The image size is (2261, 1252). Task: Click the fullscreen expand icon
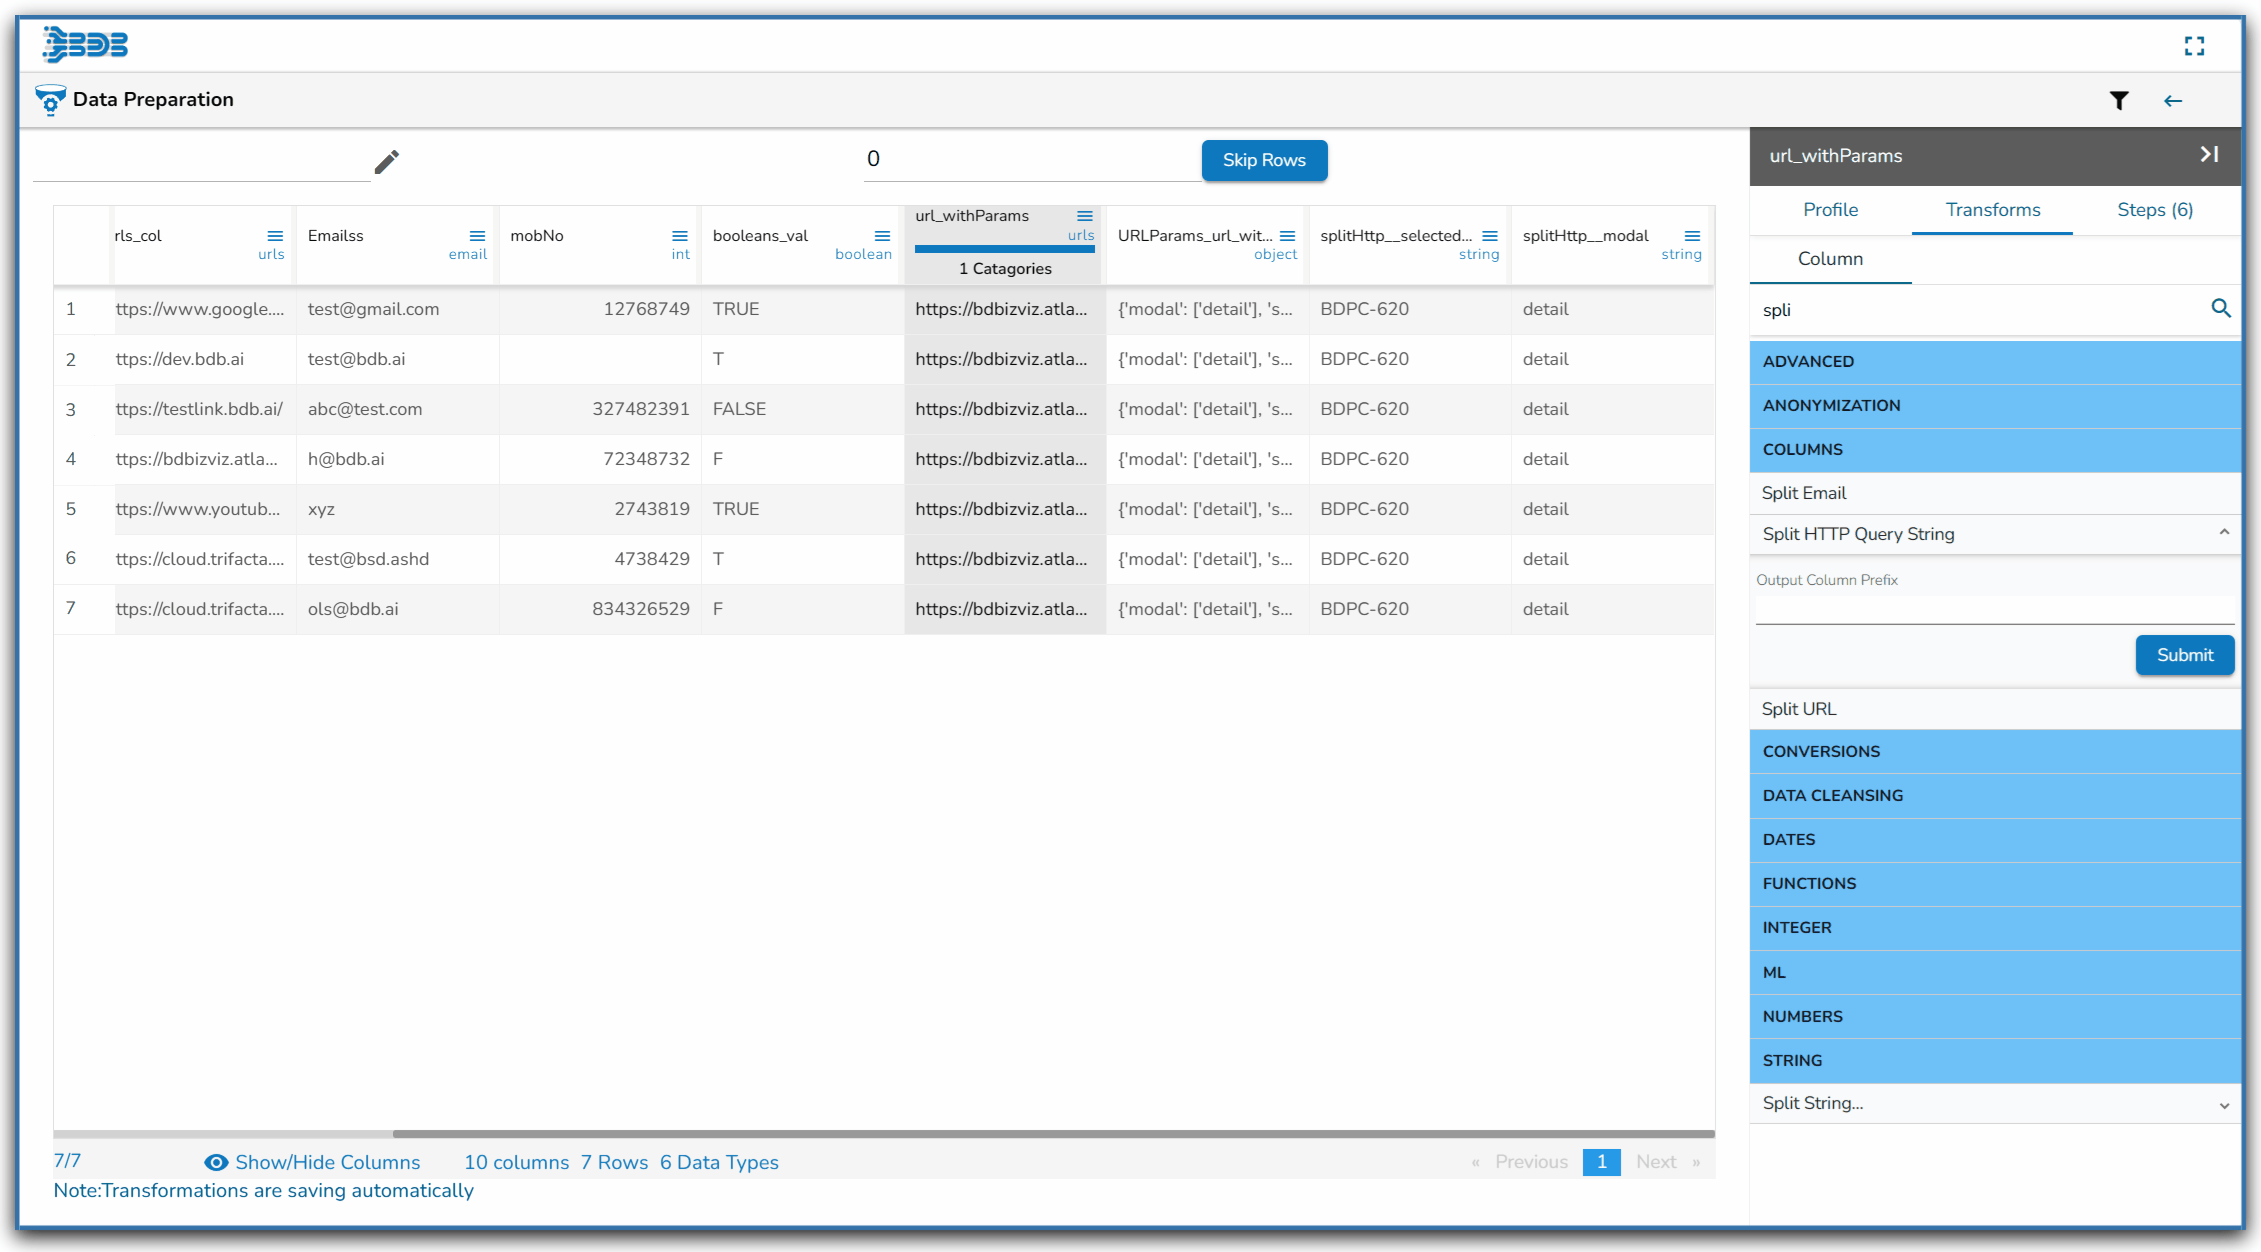click(2194, 46)
